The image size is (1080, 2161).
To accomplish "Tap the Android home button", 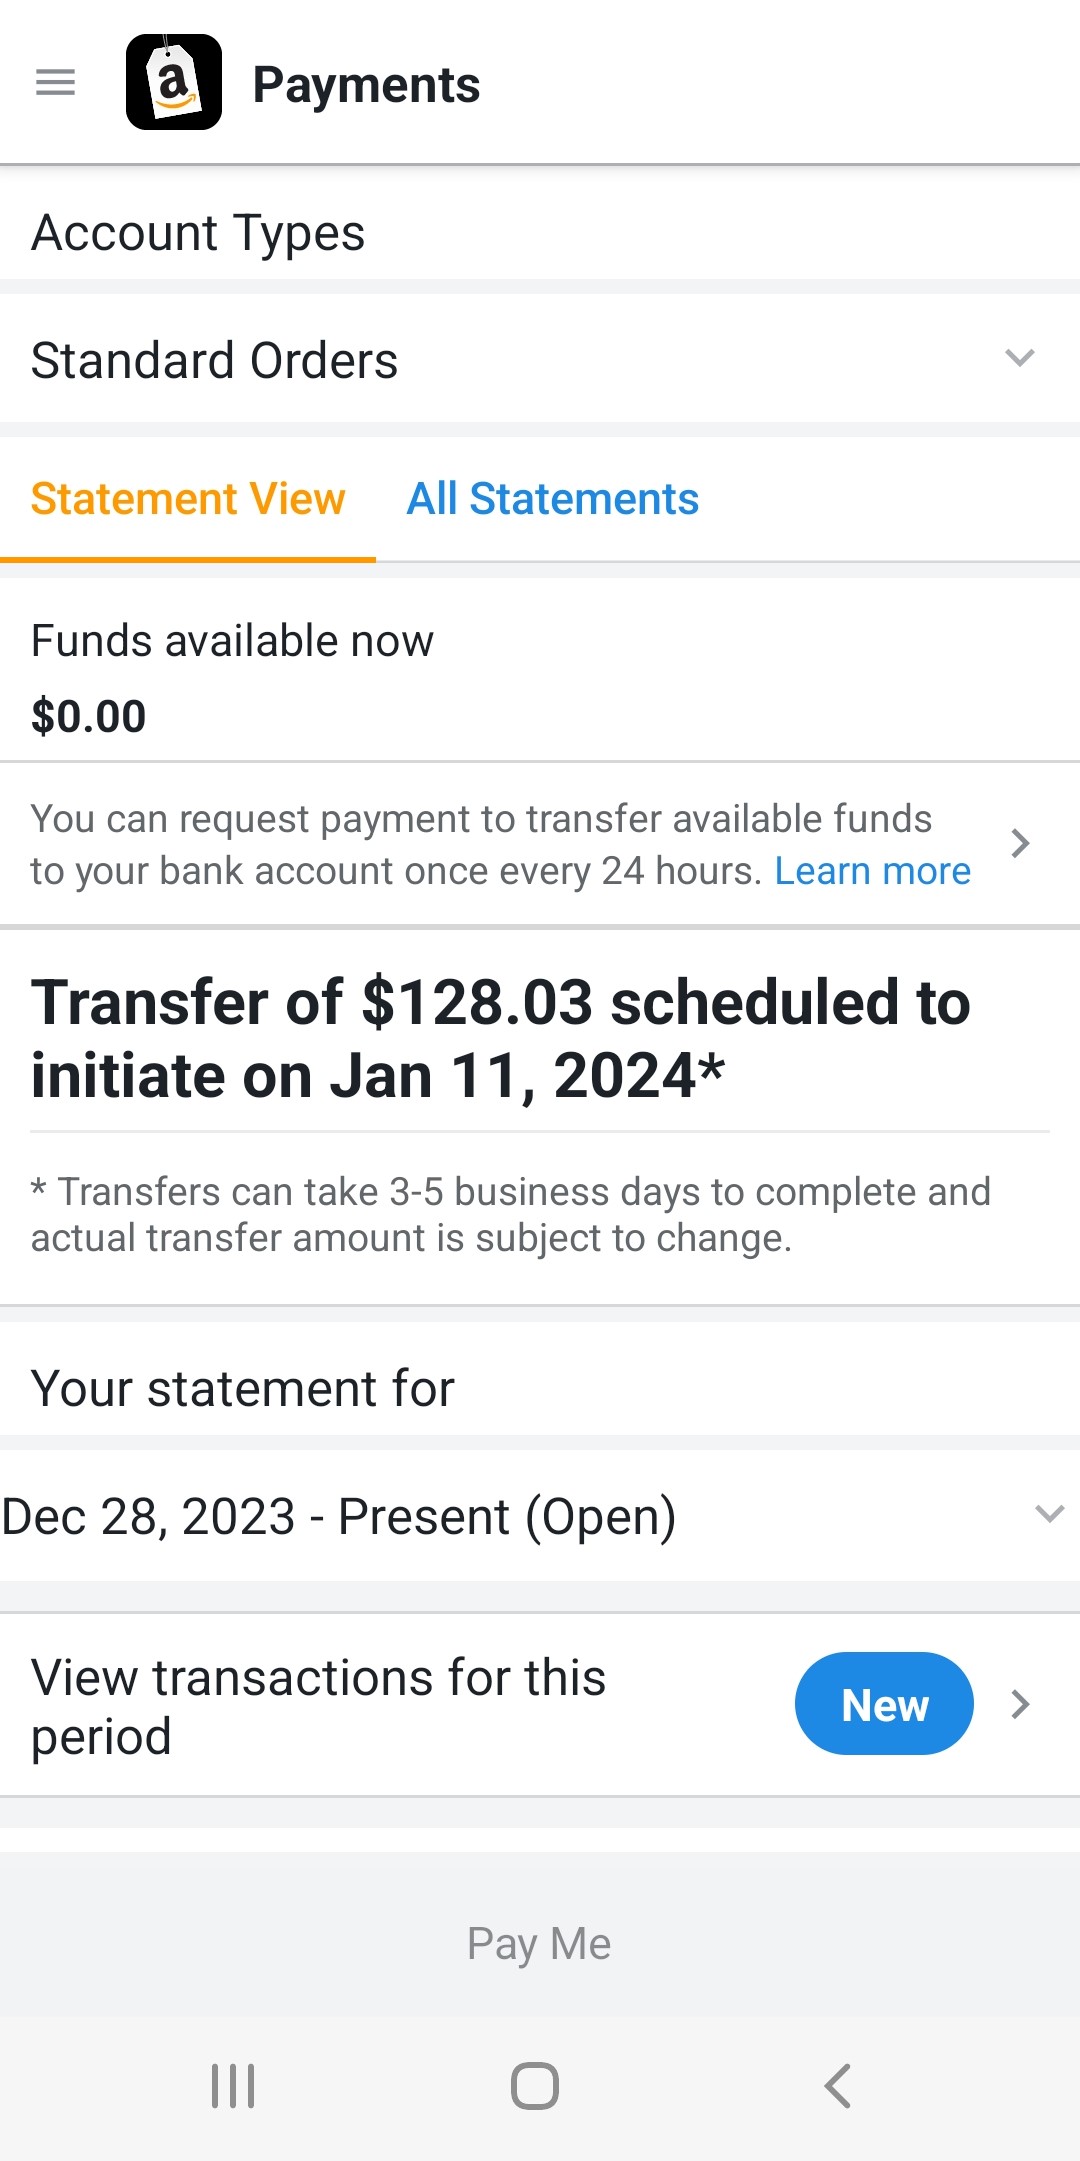I will pyautogui.click(x=535, y=2086).
